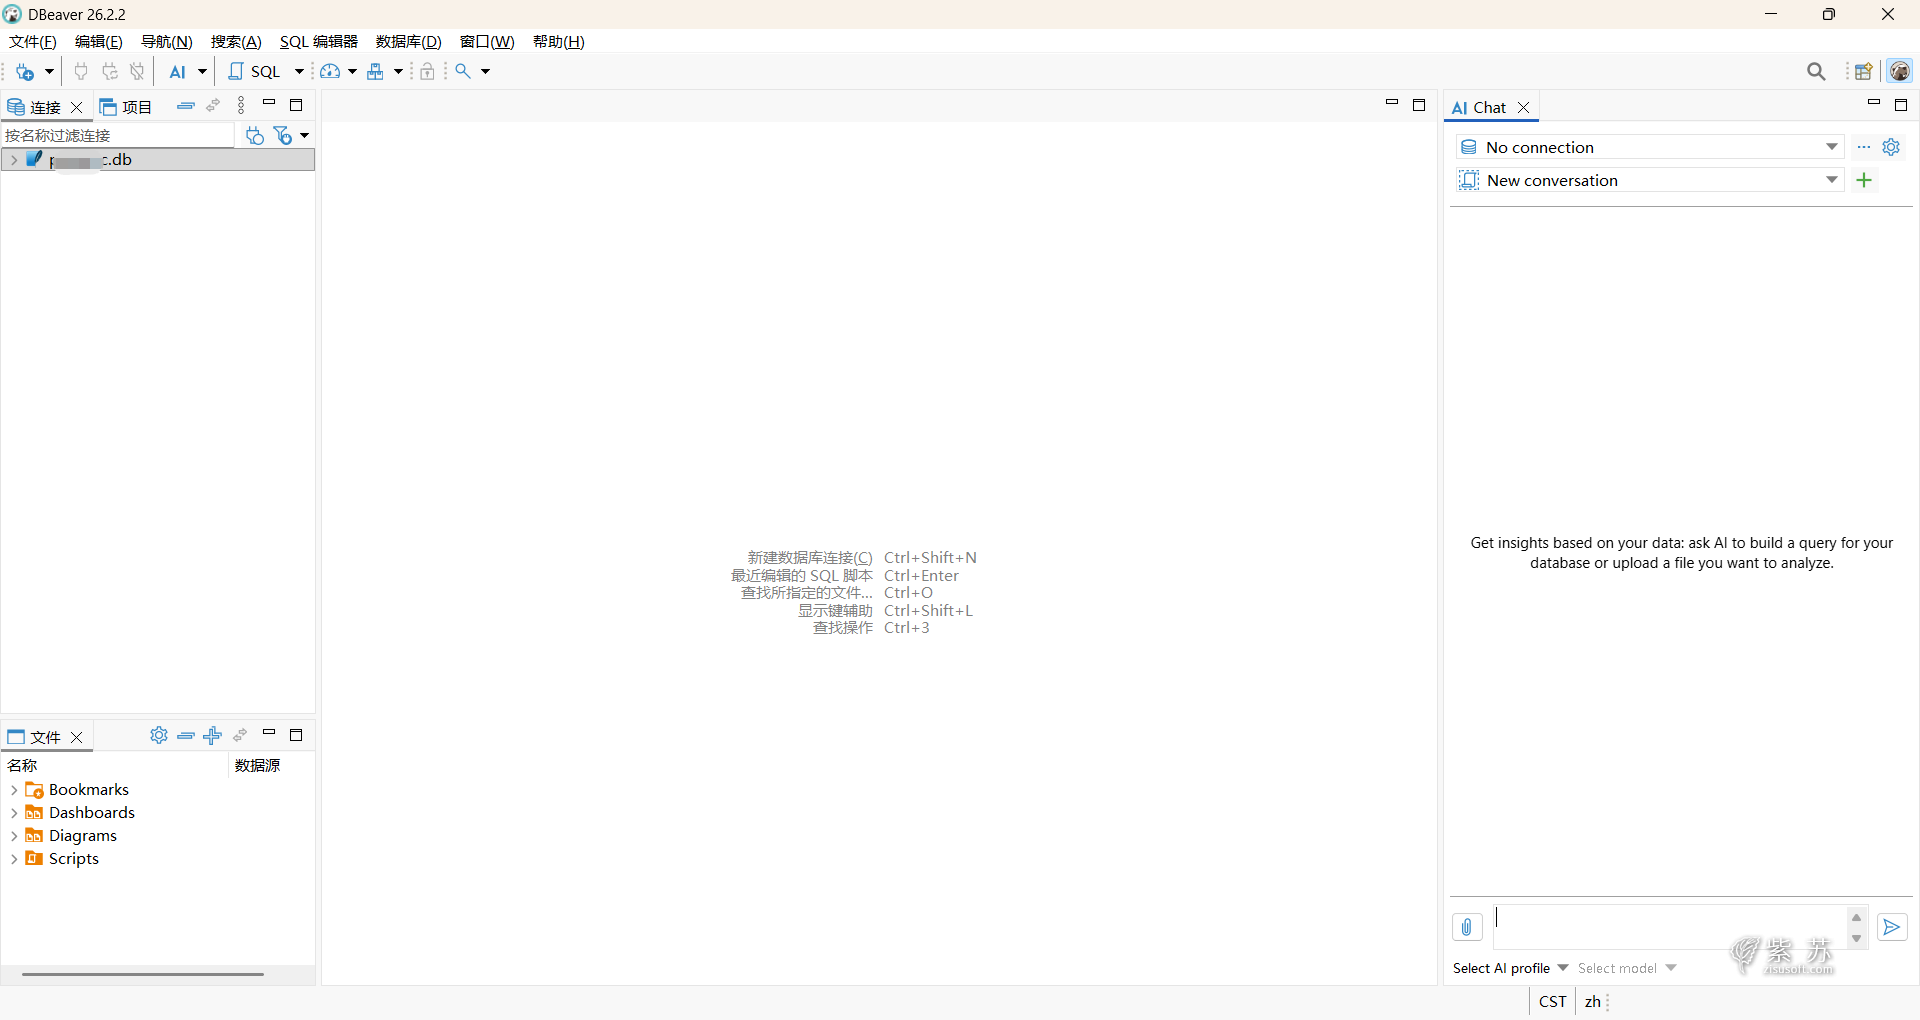Expand the SQL button dropdown arrow
Screen dimensions: 1920x1020
299,72
